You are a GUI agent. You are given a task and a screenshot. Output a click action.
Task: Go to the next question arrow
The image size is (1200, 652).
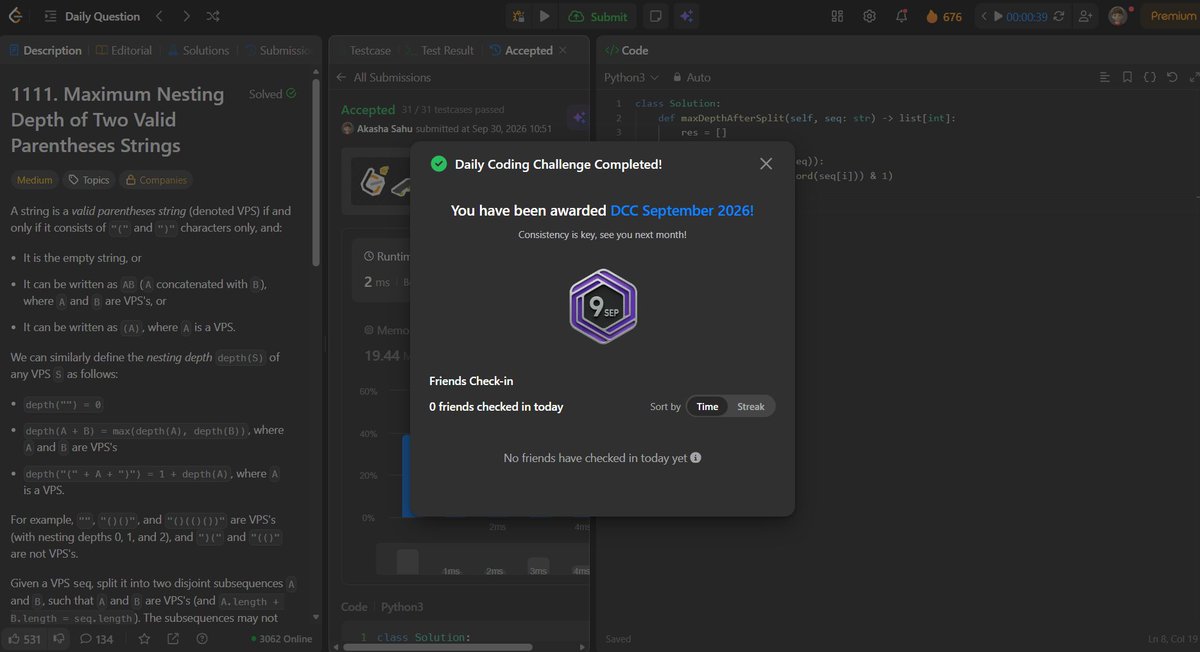186,16
